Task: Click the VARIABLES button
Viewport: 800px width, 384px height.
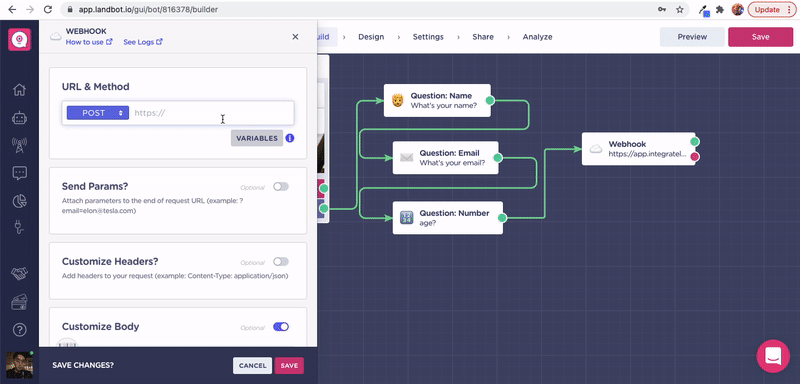Action: coord(257,138)
